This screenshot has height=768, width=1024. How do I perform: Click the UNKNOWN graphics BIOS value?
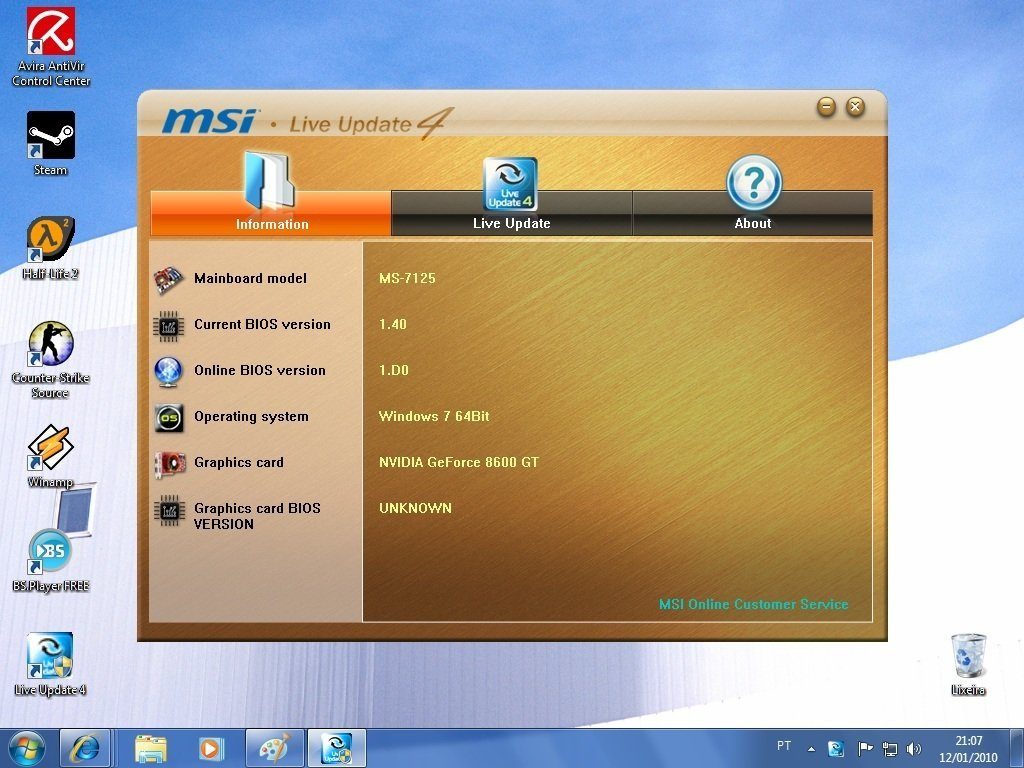point(415,508)
